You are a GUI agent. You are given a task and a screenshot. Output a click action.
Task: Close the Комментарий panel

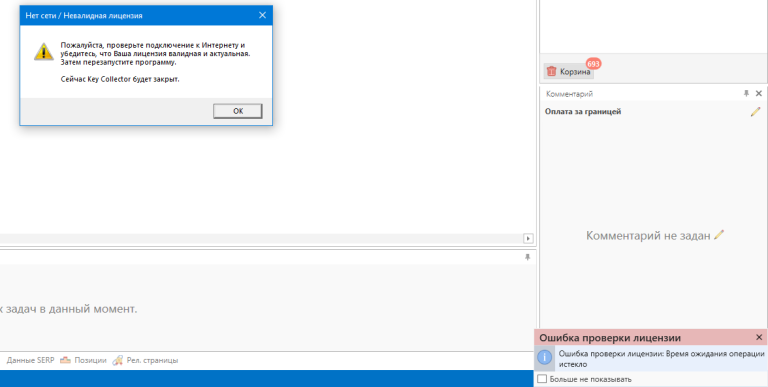coord(759,94)
